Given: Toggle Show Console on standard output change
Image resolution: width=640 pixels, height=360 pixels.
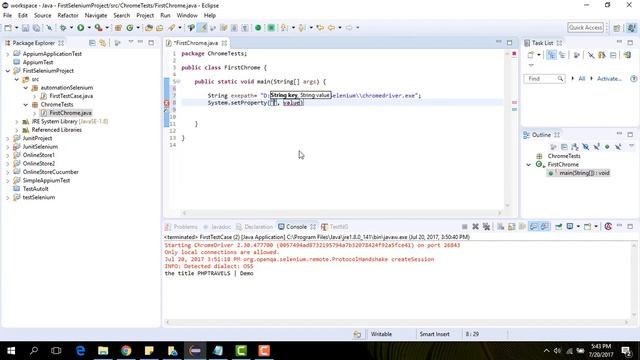Looking at the screenshot, I should click(x=533, y=227).
